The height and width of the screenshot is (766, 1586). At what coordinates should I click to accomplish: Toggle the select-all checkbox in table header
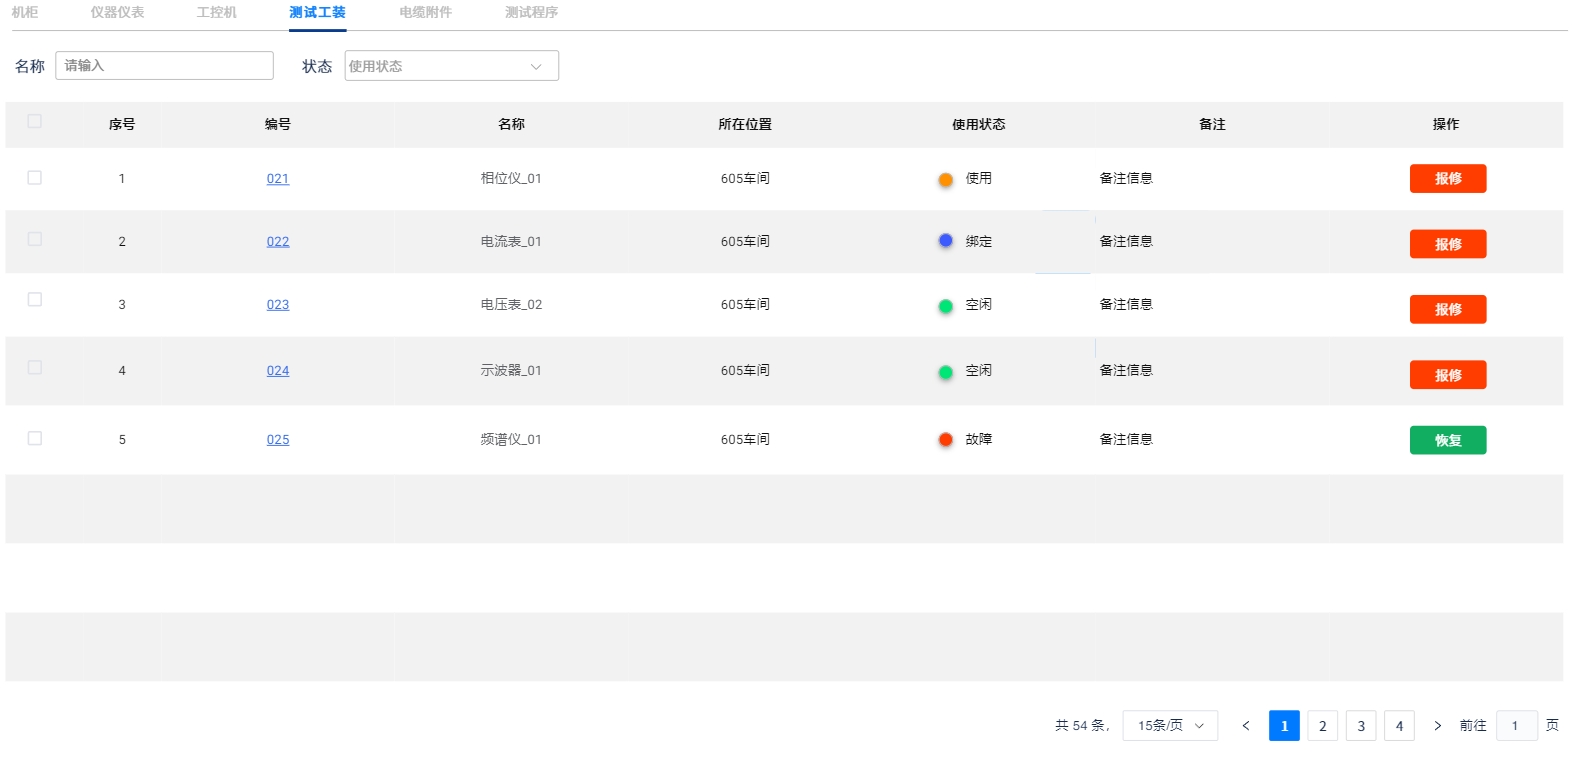(35, 122)
